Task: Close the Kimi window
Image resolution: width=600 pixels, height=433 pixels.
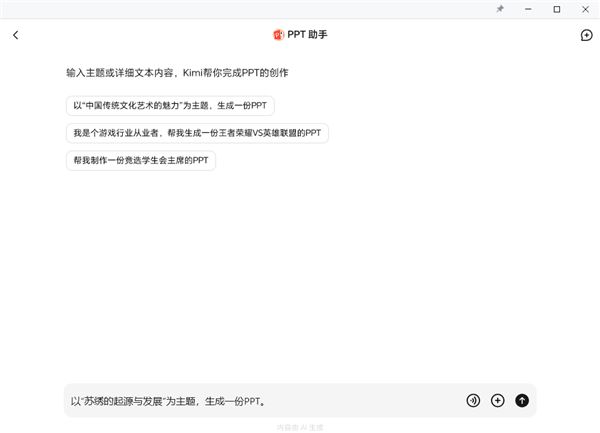Action: 585,9
